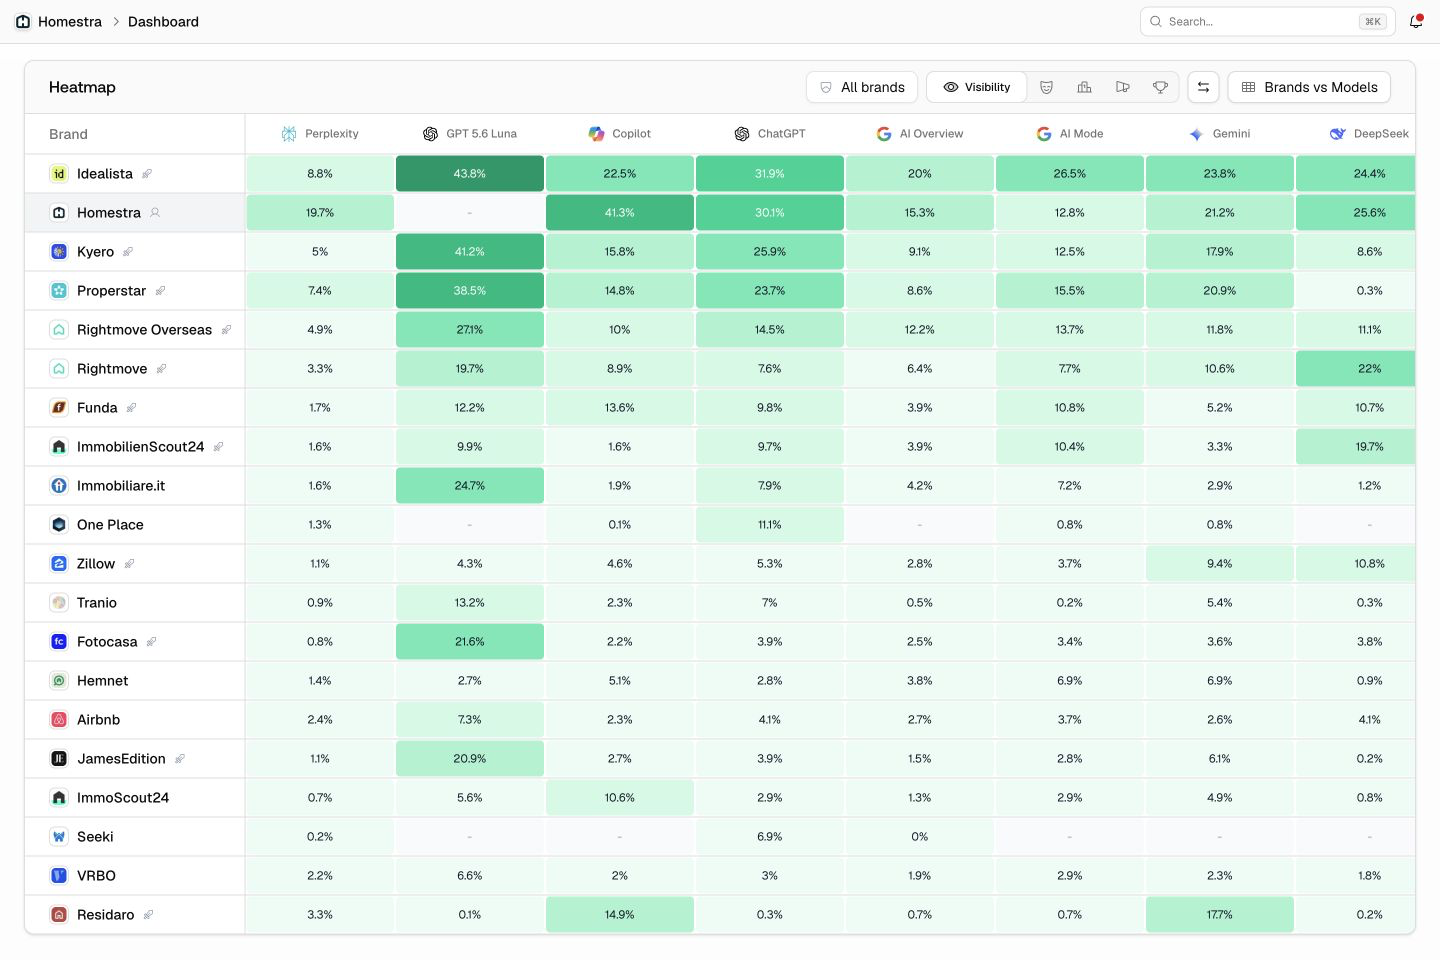This screenshot has width=1440, height=960.
Task: Click the Gemini column header
Action: click(x=1220, y=134)
